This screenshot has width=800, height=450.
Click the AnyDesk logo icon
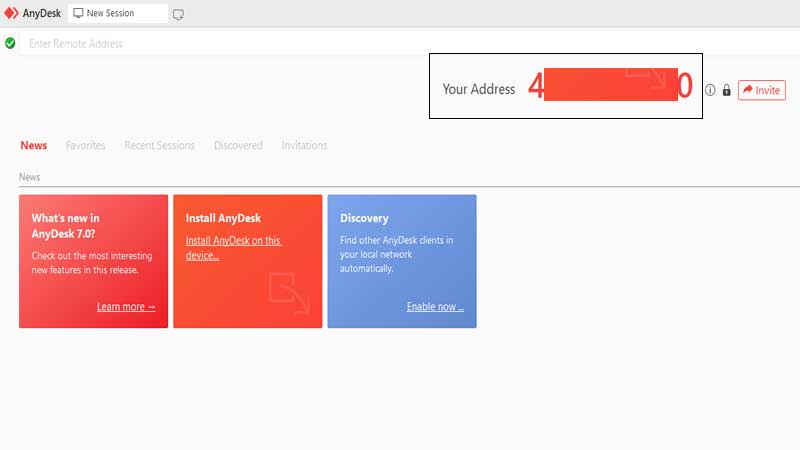11,13
